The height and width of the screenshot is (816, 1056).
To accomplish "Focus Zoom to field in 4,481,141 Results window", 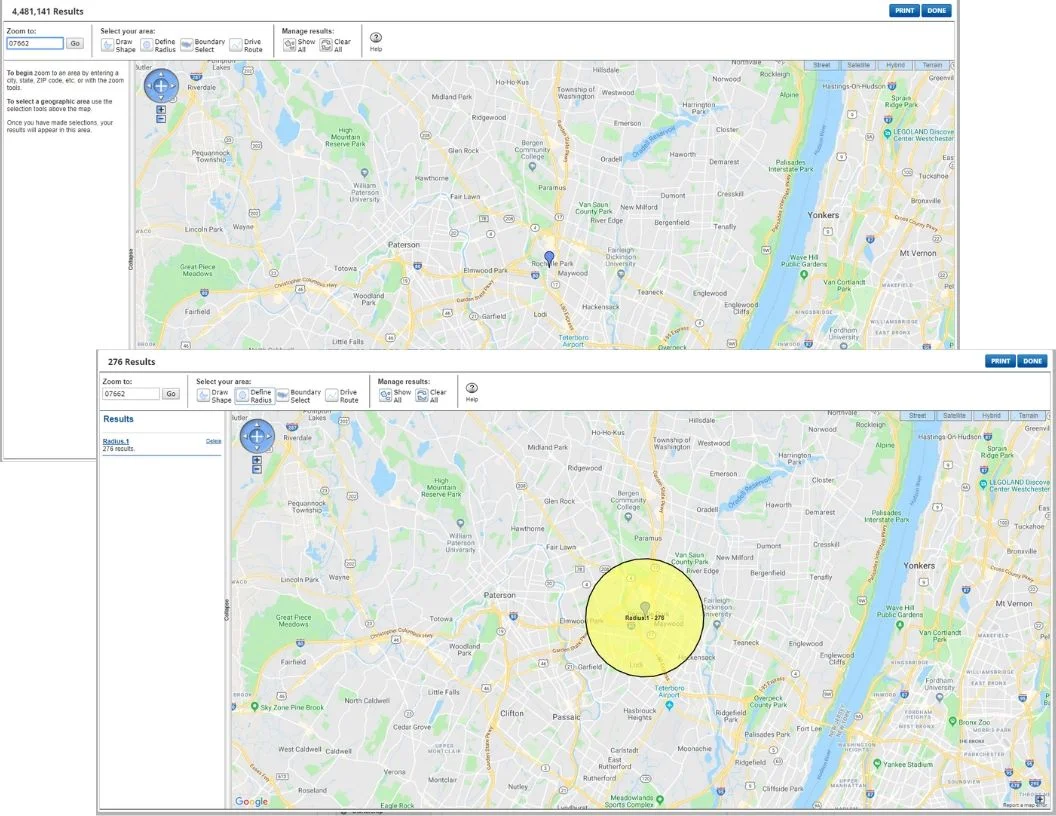I will (x=35, y=43).
